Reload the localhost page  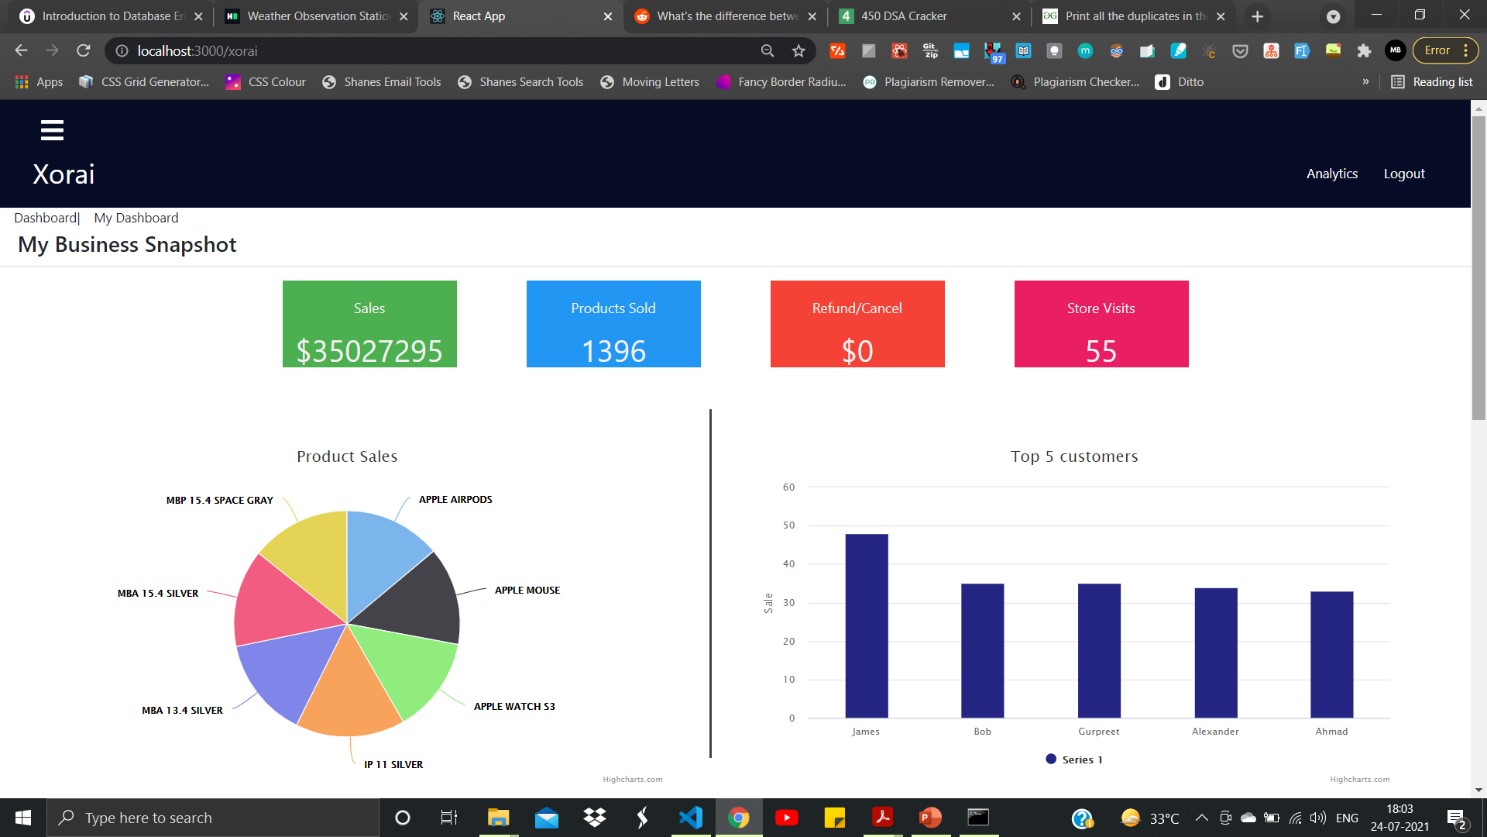(82, 51)
